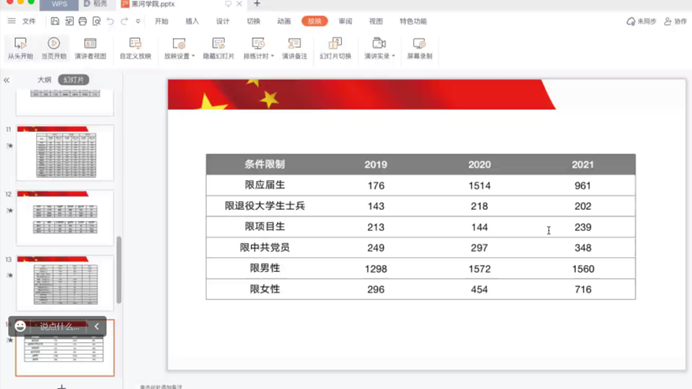The image size is (692, 389).
Task: Click the print preview icon
Action: click(x=97, y=21)
